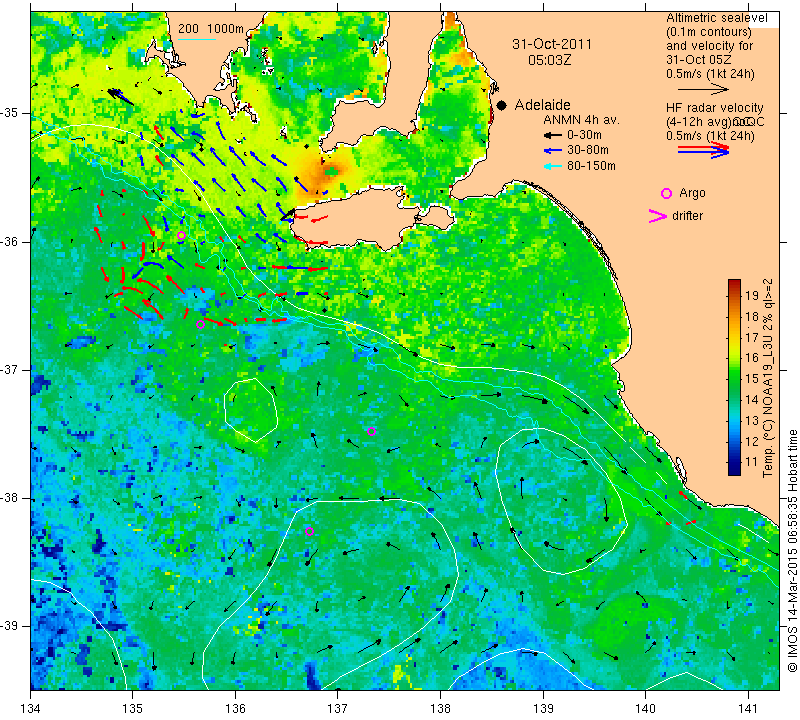Screen dimensions: 800x720
Task: Click the 19 value on temperature scale
Action: point(752,295)
